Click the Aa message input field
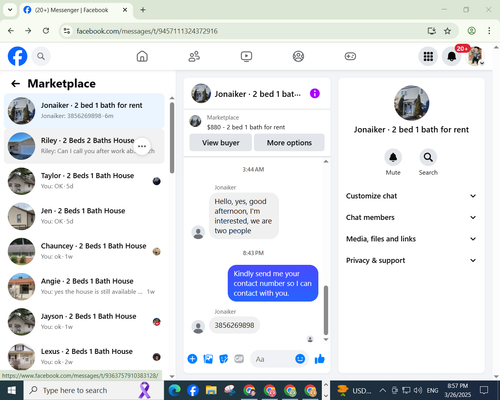500x400 pixels. [x=273, y=359]
